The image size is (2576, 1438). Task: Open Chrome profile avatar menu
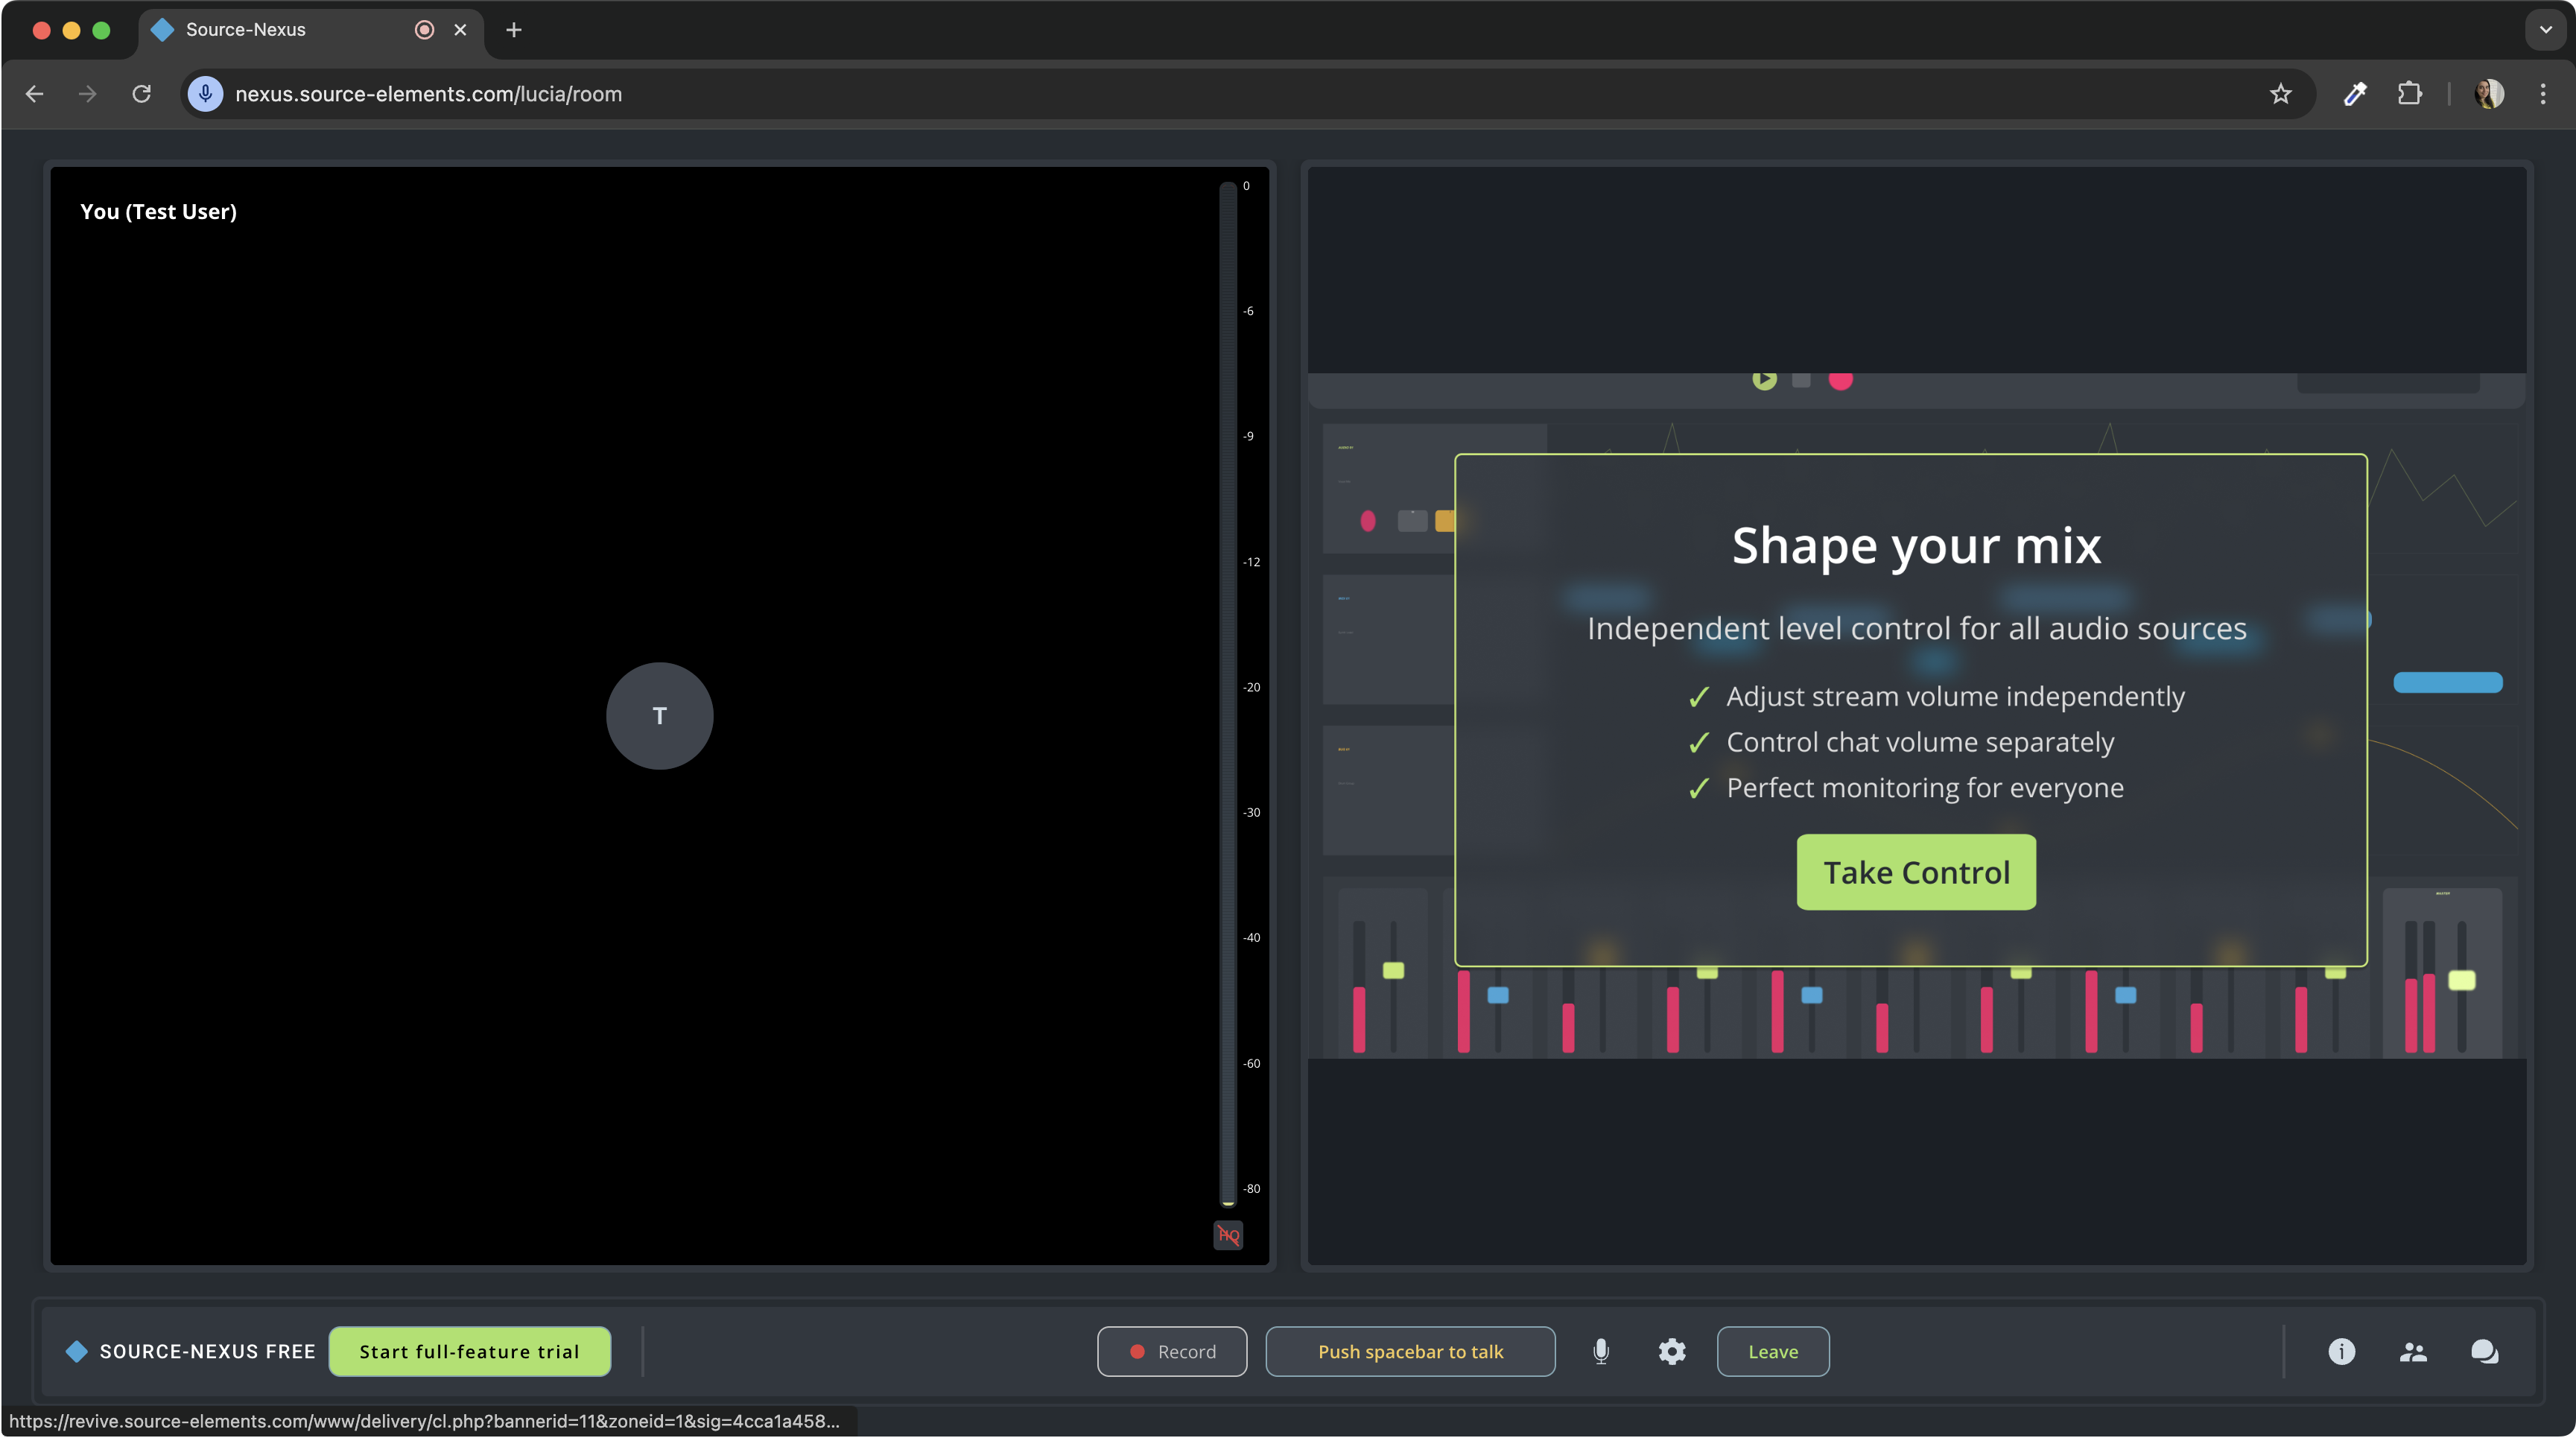(2488, 94)
